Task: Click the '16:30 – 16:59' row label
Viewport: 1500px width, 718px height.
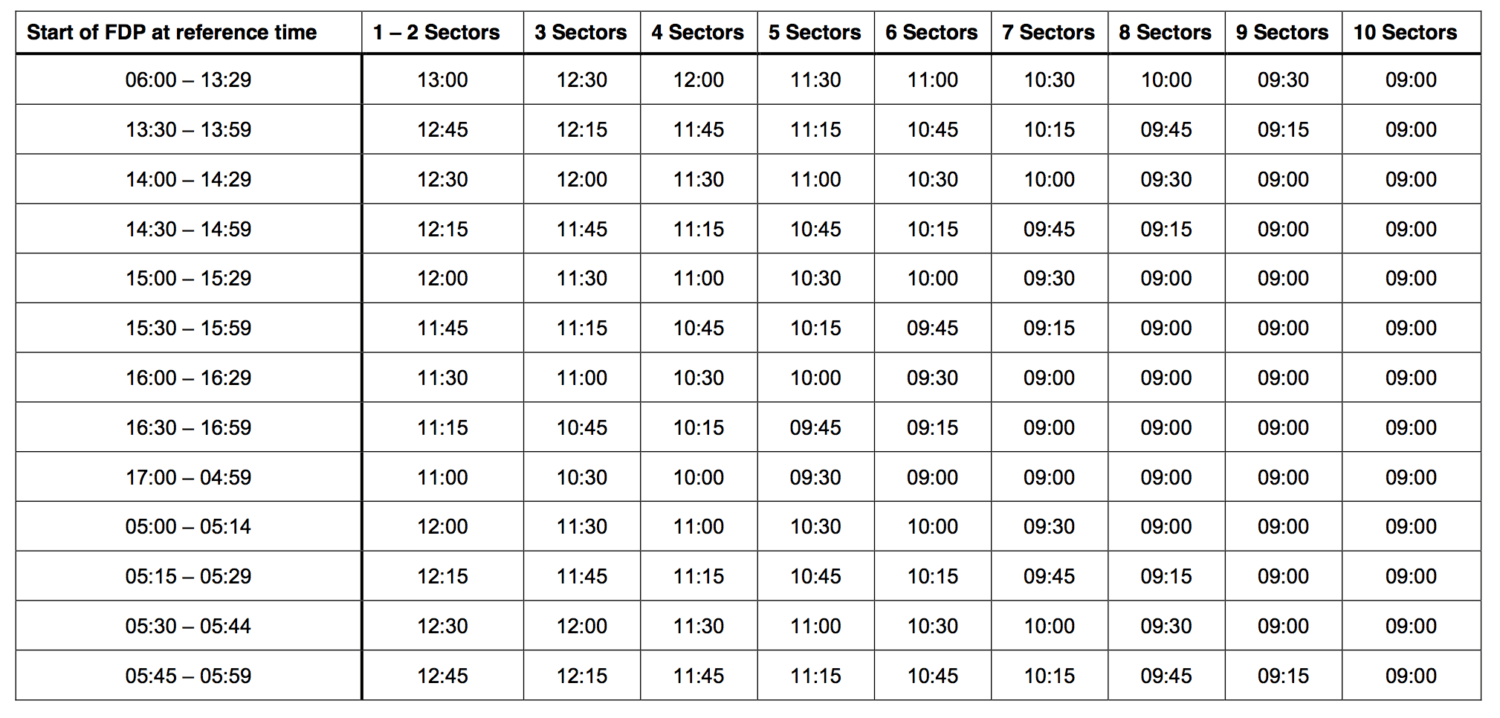Action: 188,428
